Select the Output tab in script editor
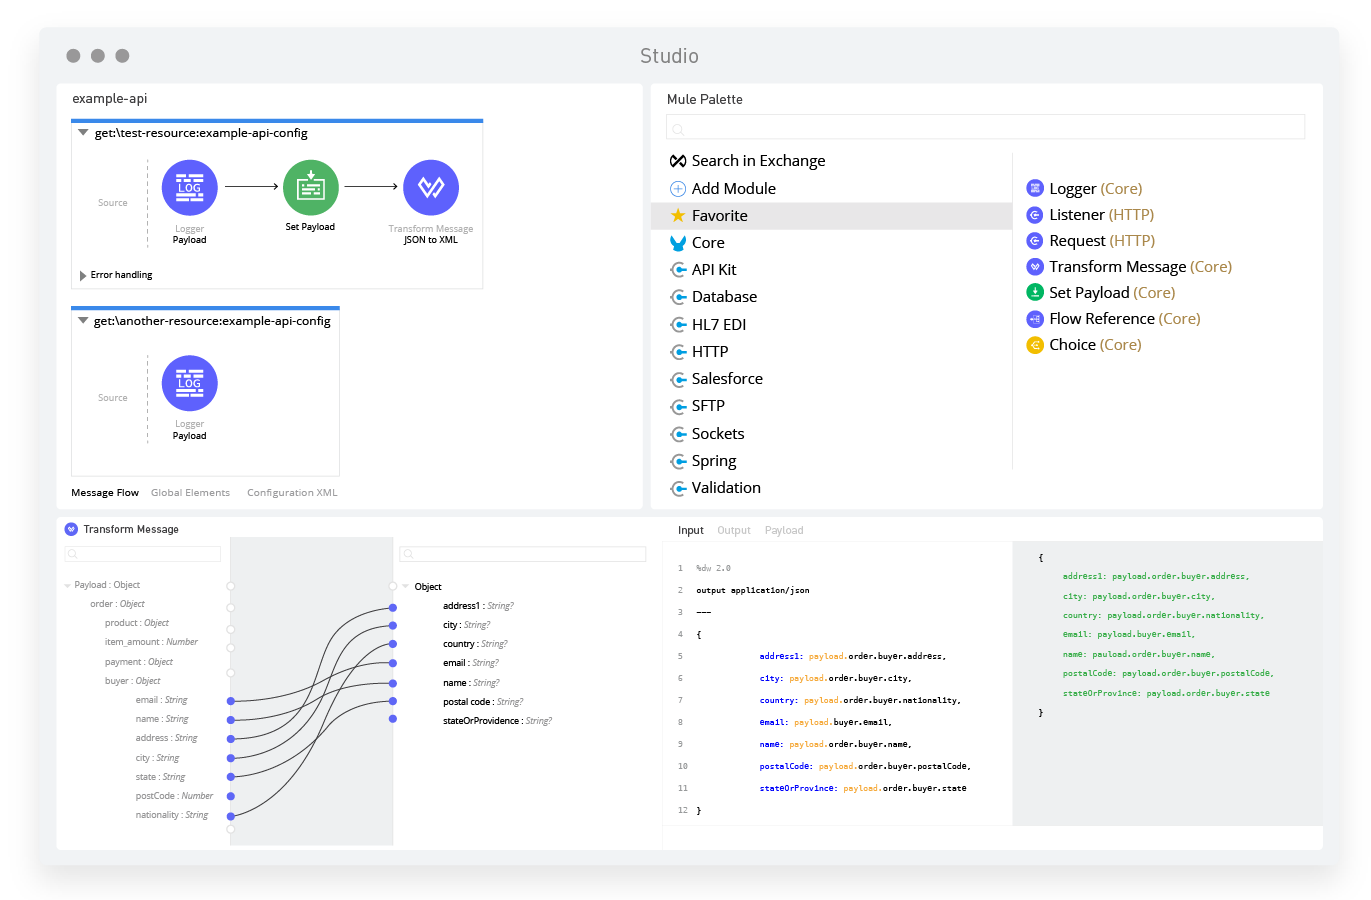 [x=734, y=531]
